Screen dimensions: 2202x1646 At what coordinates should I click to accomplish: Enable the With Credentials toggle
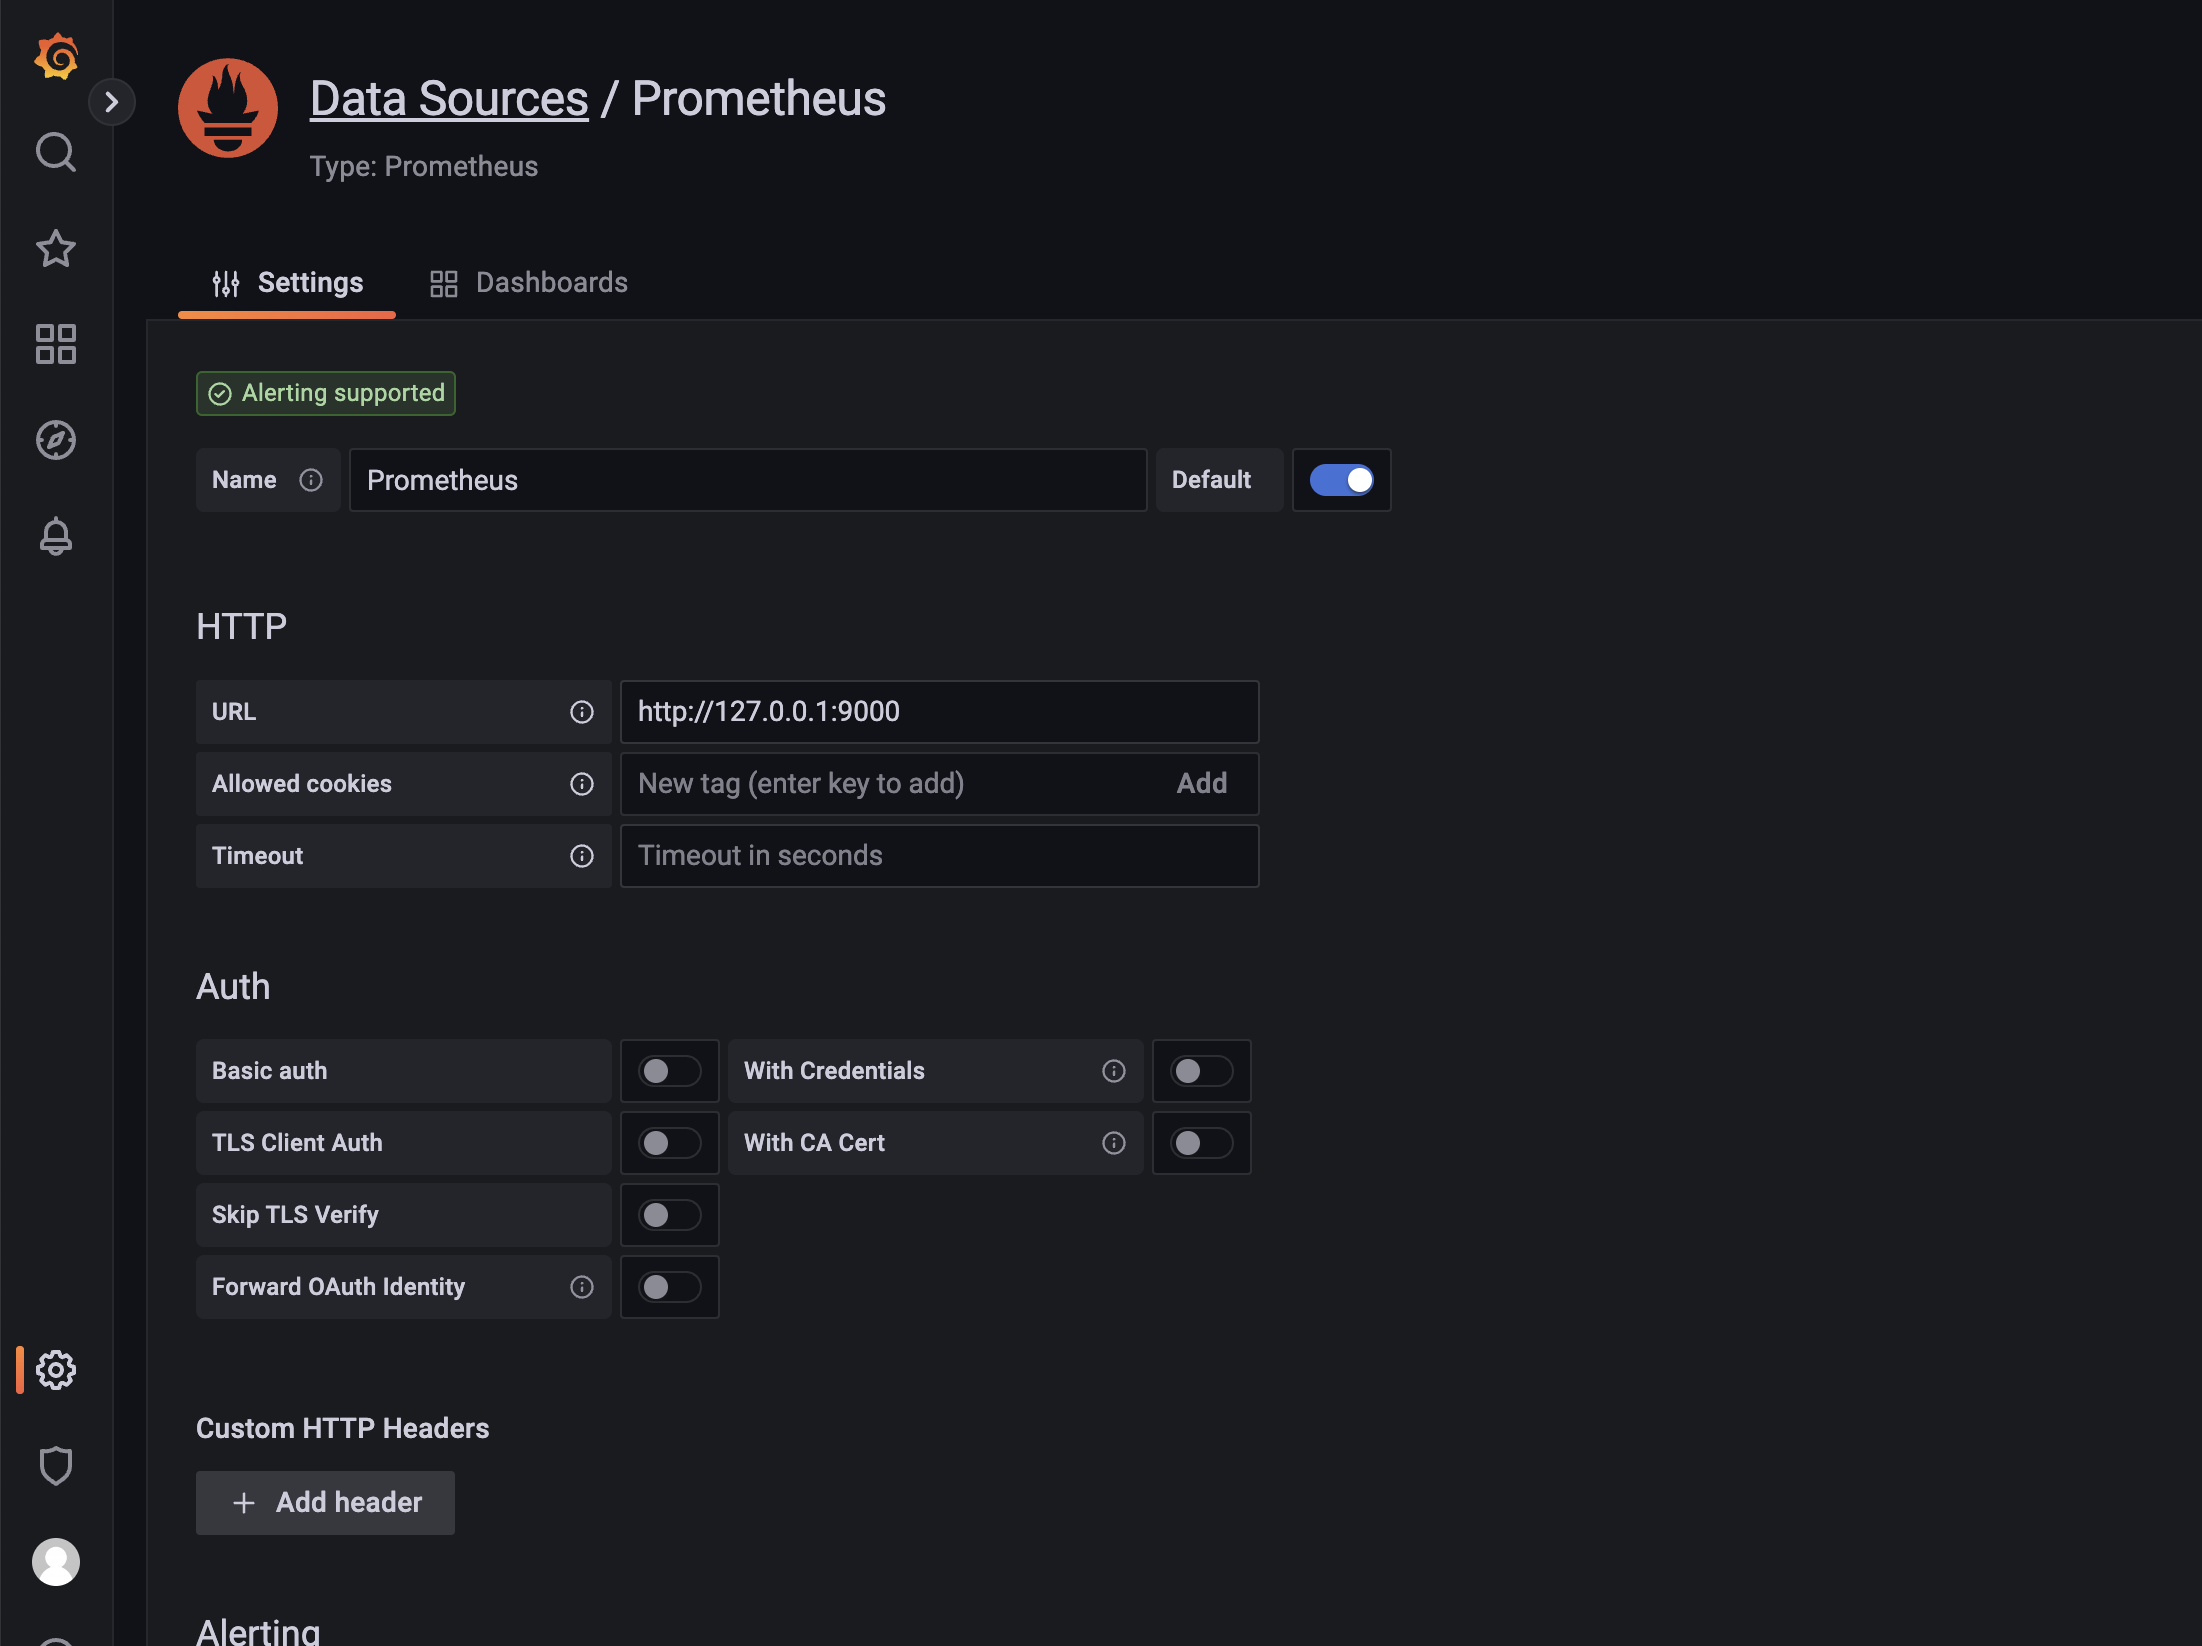(x=1201, y=1071)
